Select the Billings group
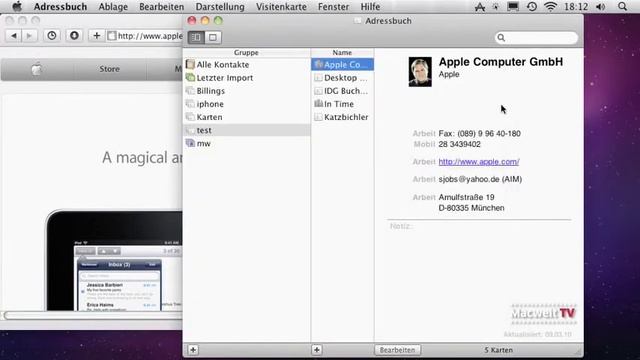Image resolution: width=640 pixels, height=360 pixels. [247, 91]
